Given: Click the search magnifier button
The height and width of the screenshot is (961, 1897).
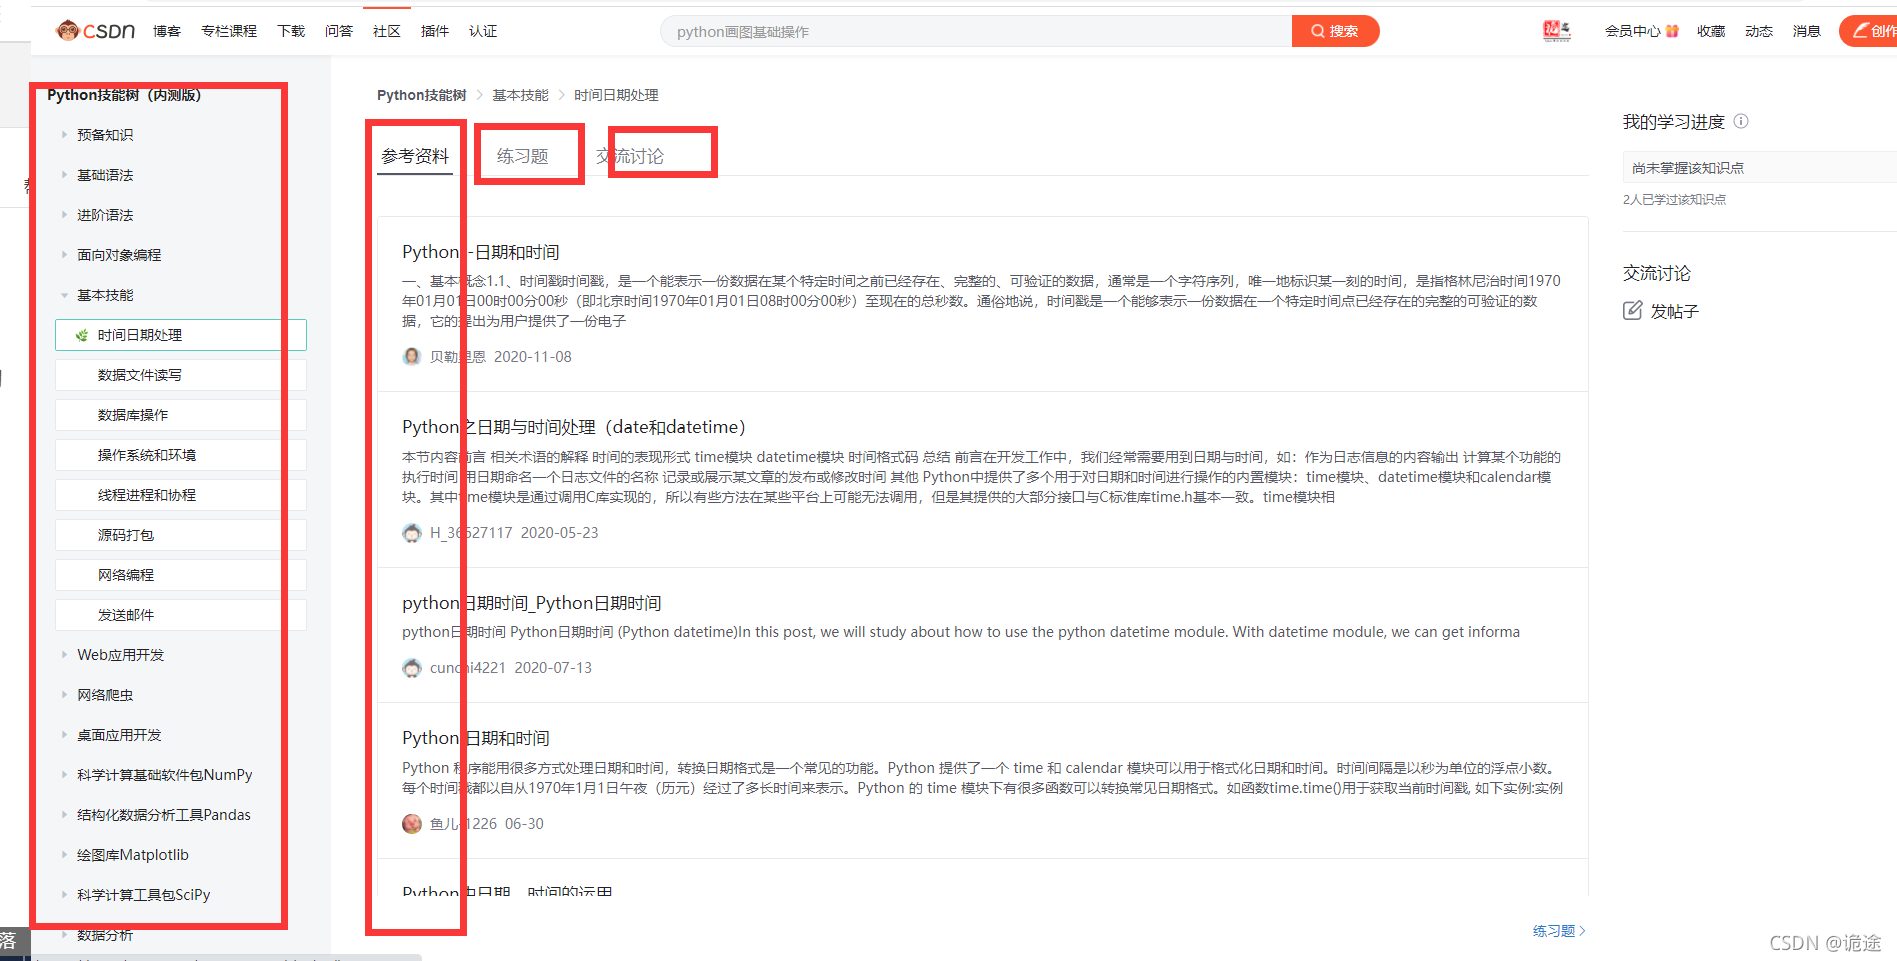Looking at the screenshot, I should click(1335, 31).
